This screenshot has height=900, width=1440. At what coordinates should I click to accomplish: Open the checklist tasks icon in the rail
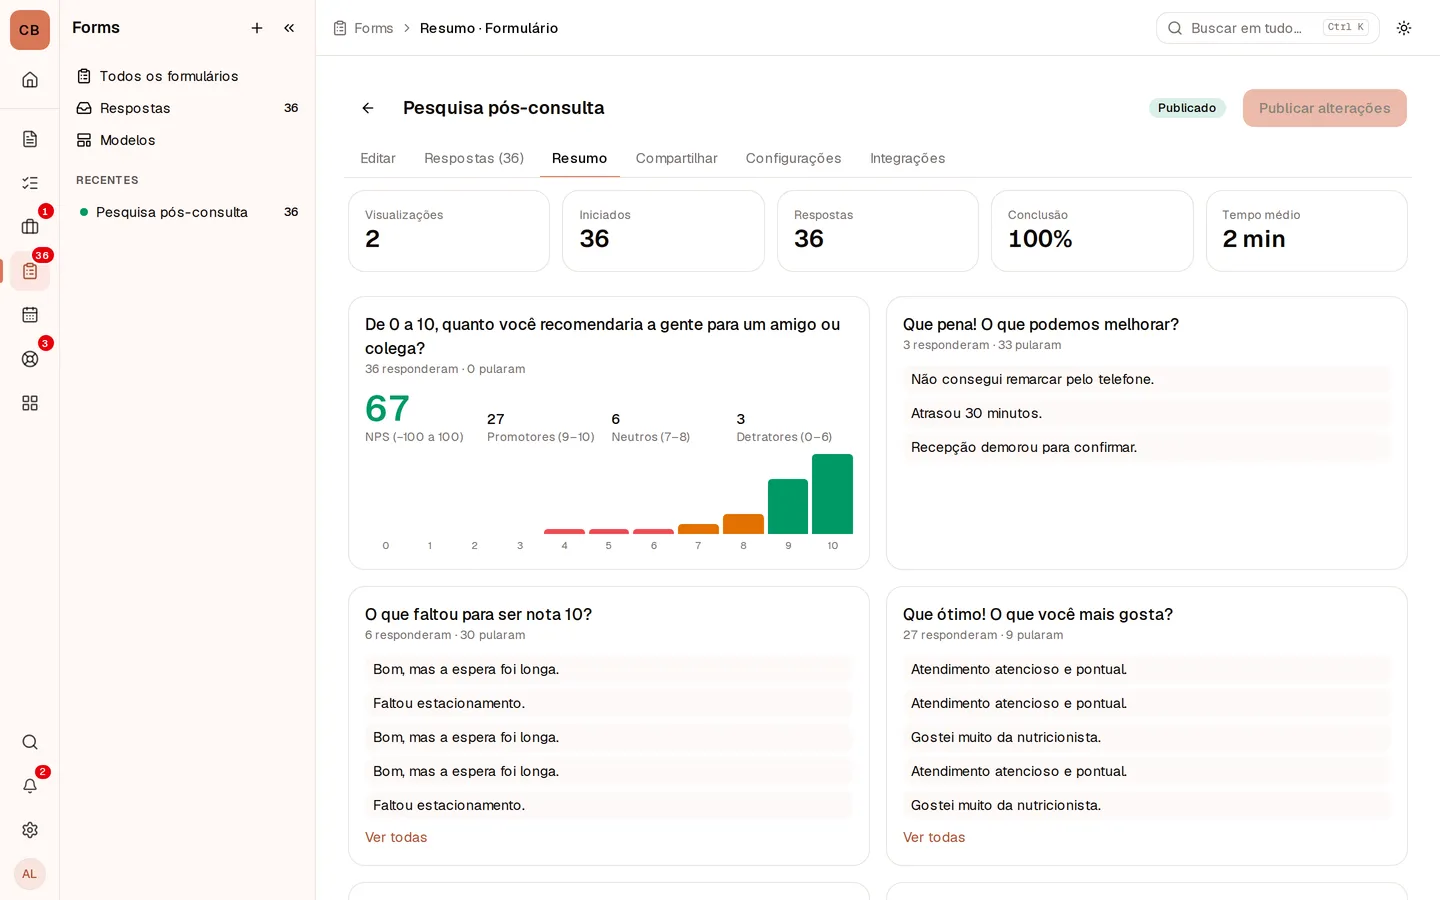tap(30, 183)
